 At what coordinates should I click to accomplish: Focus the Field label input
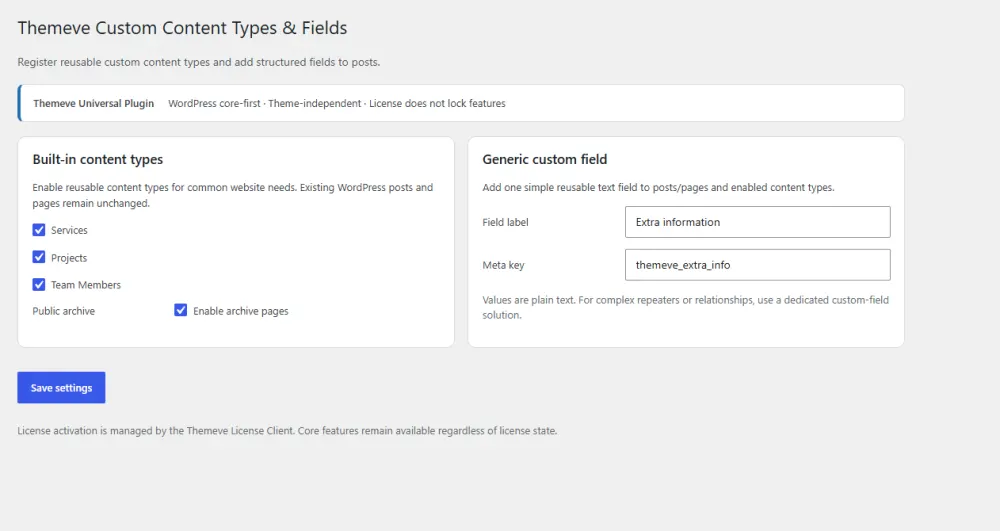pos(758,222)
